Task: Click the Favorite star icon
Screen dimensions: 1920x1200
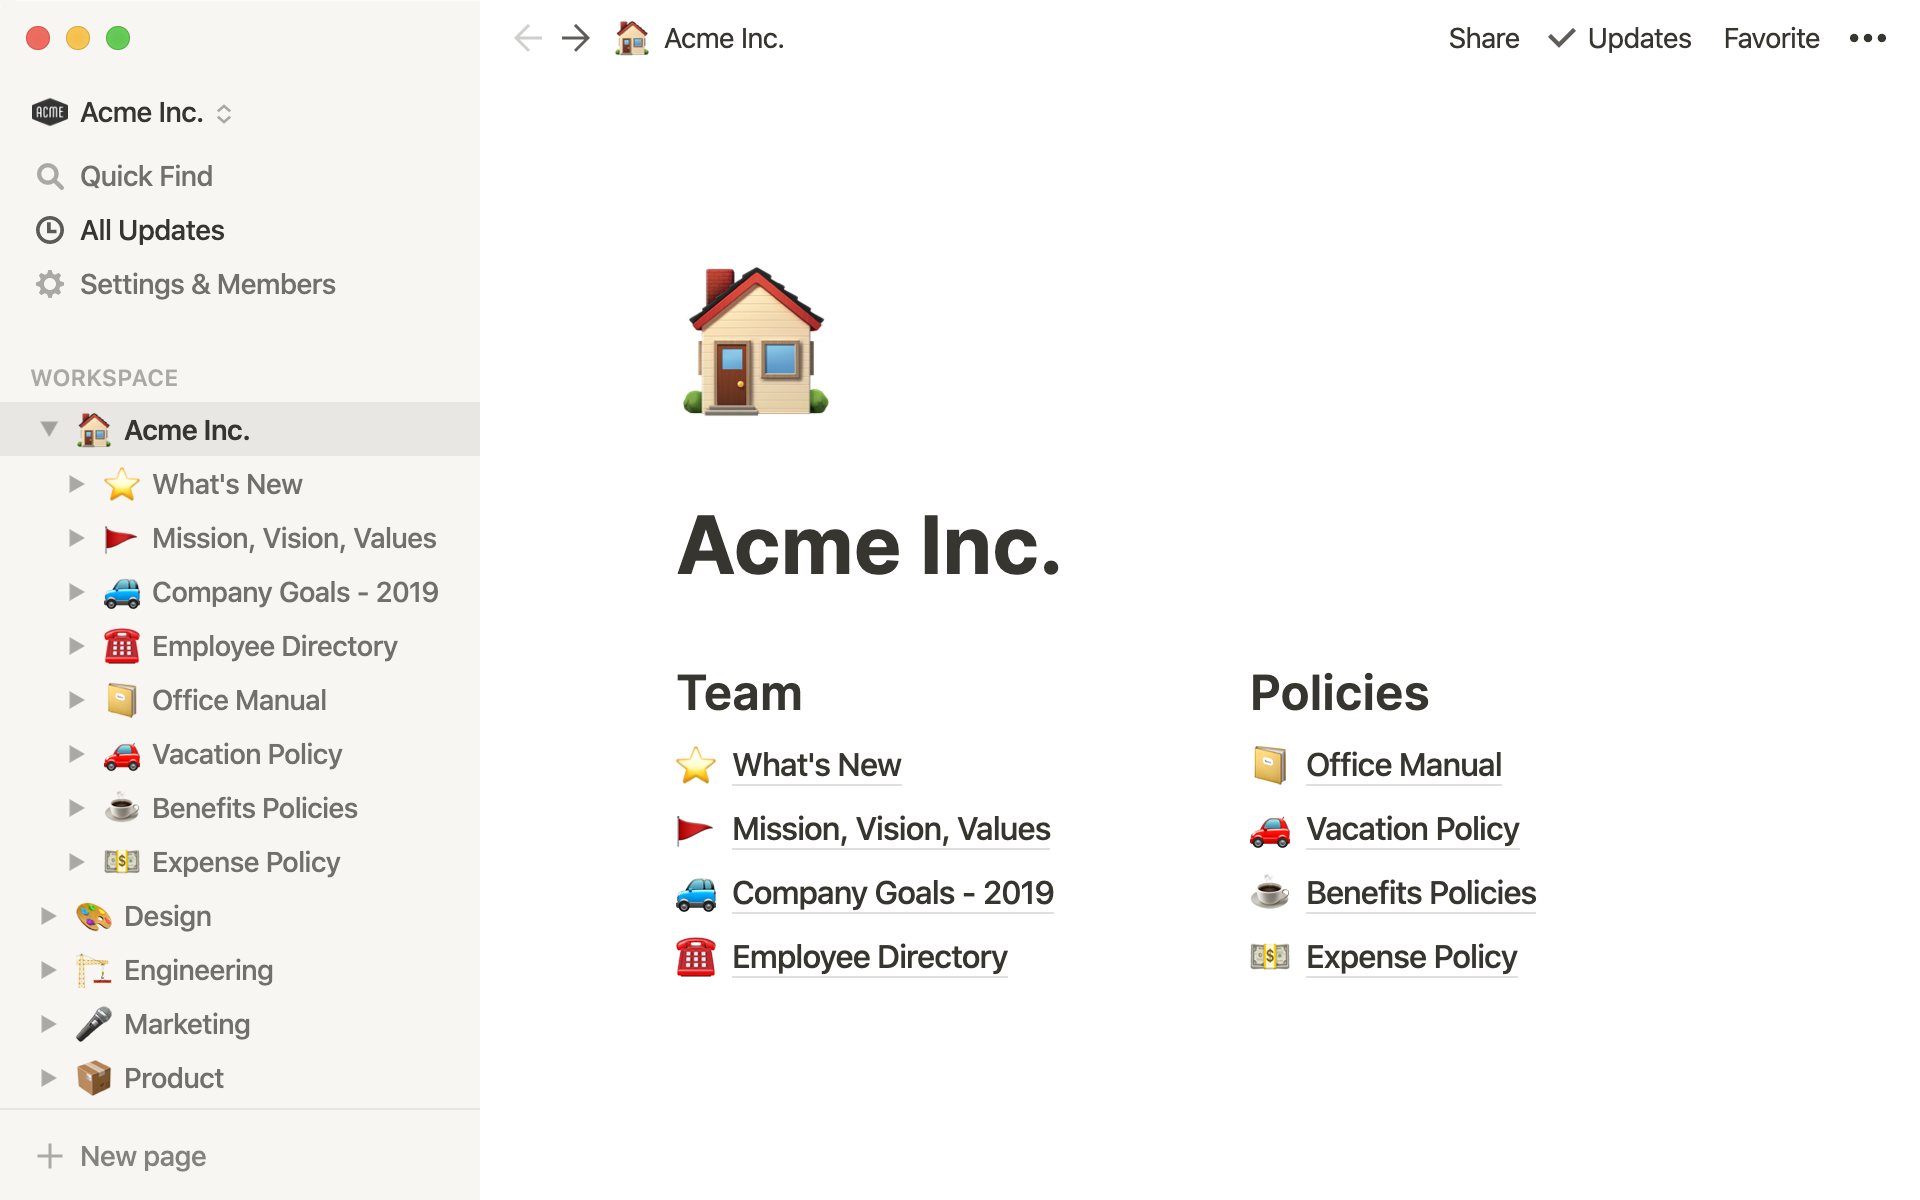Action: point(1771,37)
